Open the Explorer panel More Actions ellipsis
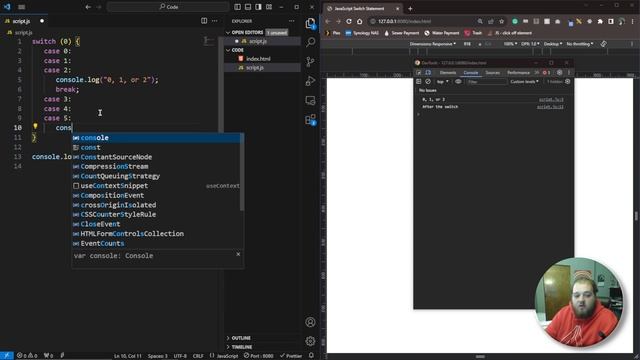Screen dimensions: 640x360 [291, 21]
